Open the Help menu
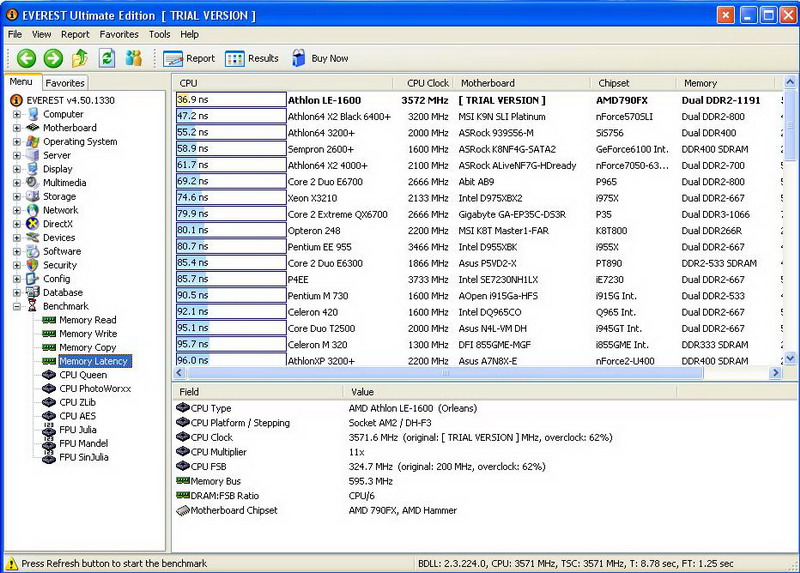The width and height of the screenshot is (800, 573). pyautogui.click(x=189, y=34)
